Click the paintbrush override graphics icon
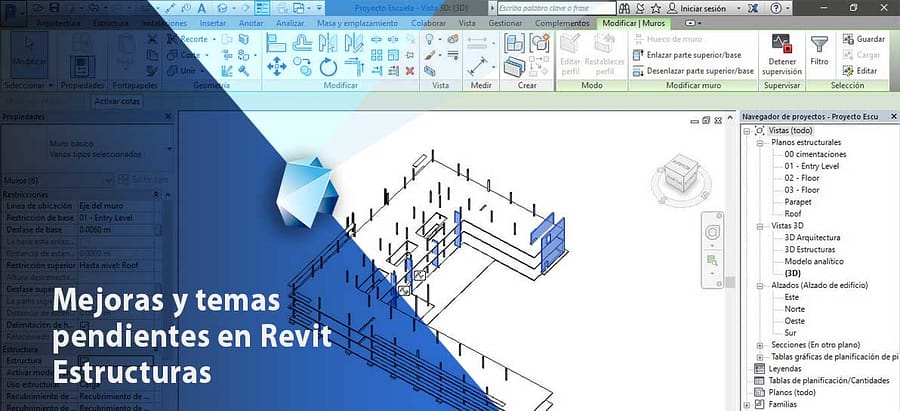900x411 pixels. tap(429, 55)
